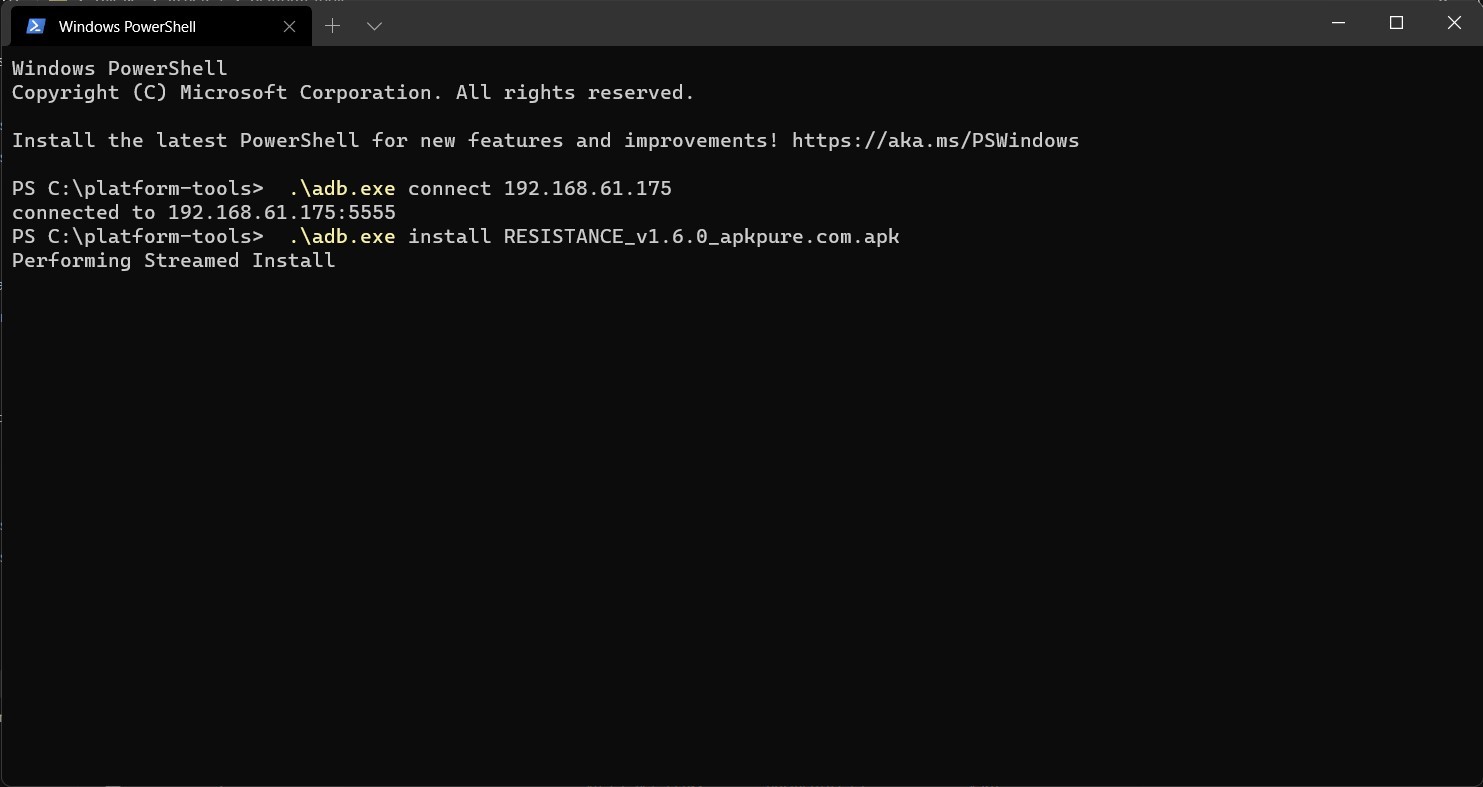Click the 192.168.61.175 address in the connect command

pyautogui.click(x=587, y=189)
